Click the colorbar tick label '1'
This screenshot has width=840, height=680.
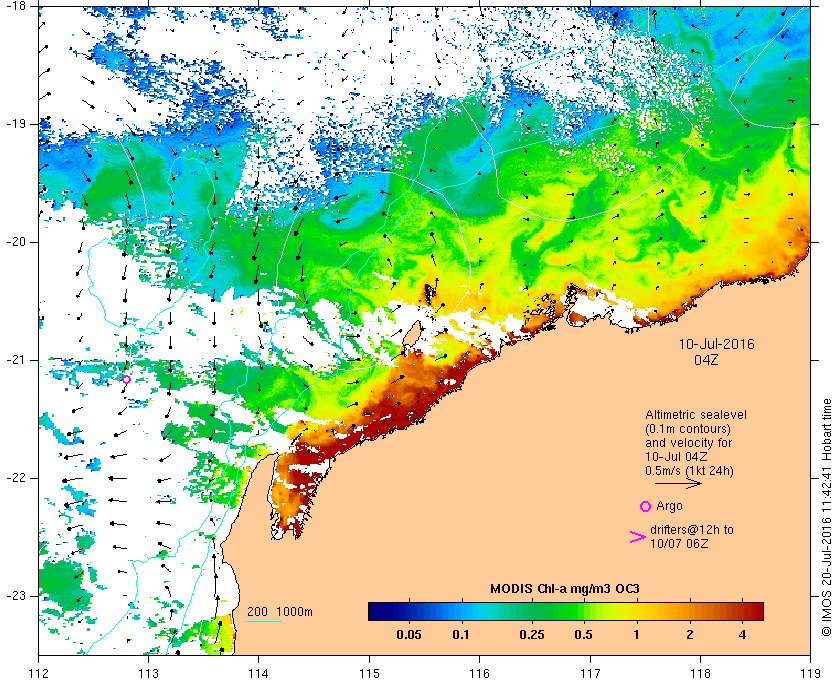pos(636,635)
